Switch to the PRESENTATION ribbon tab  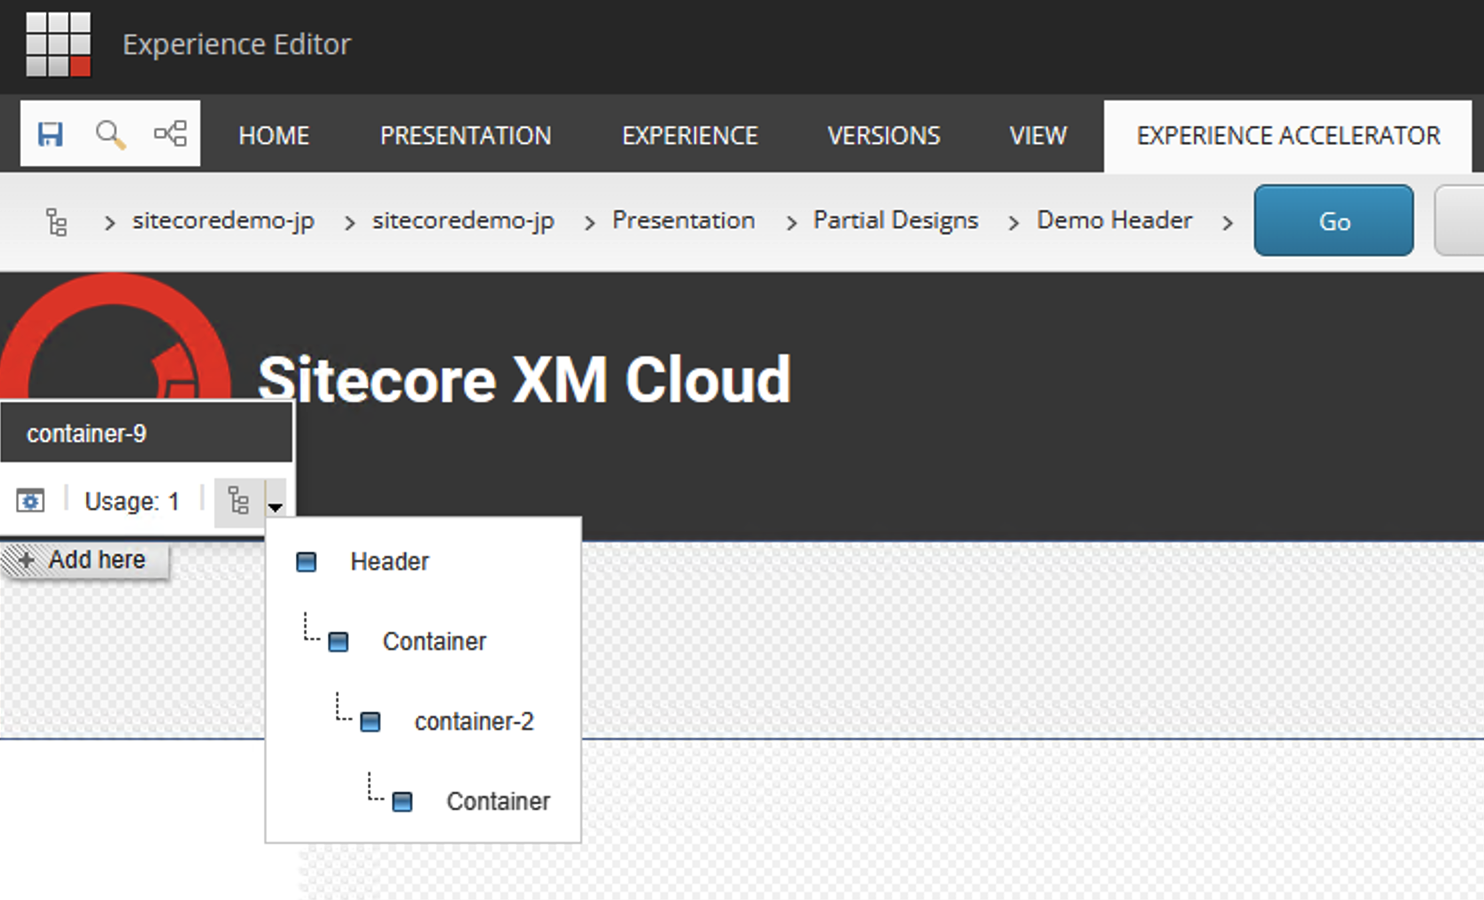465,135
